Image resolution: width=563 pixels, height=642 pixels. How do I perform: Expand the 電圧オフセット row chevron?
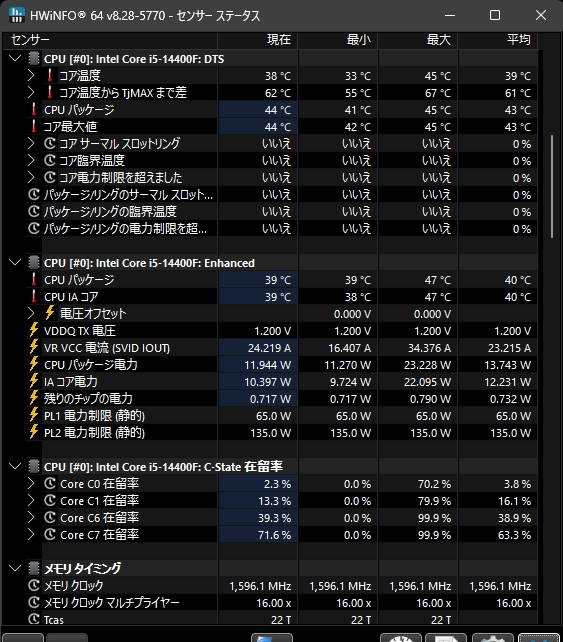(x=31, y=314)
